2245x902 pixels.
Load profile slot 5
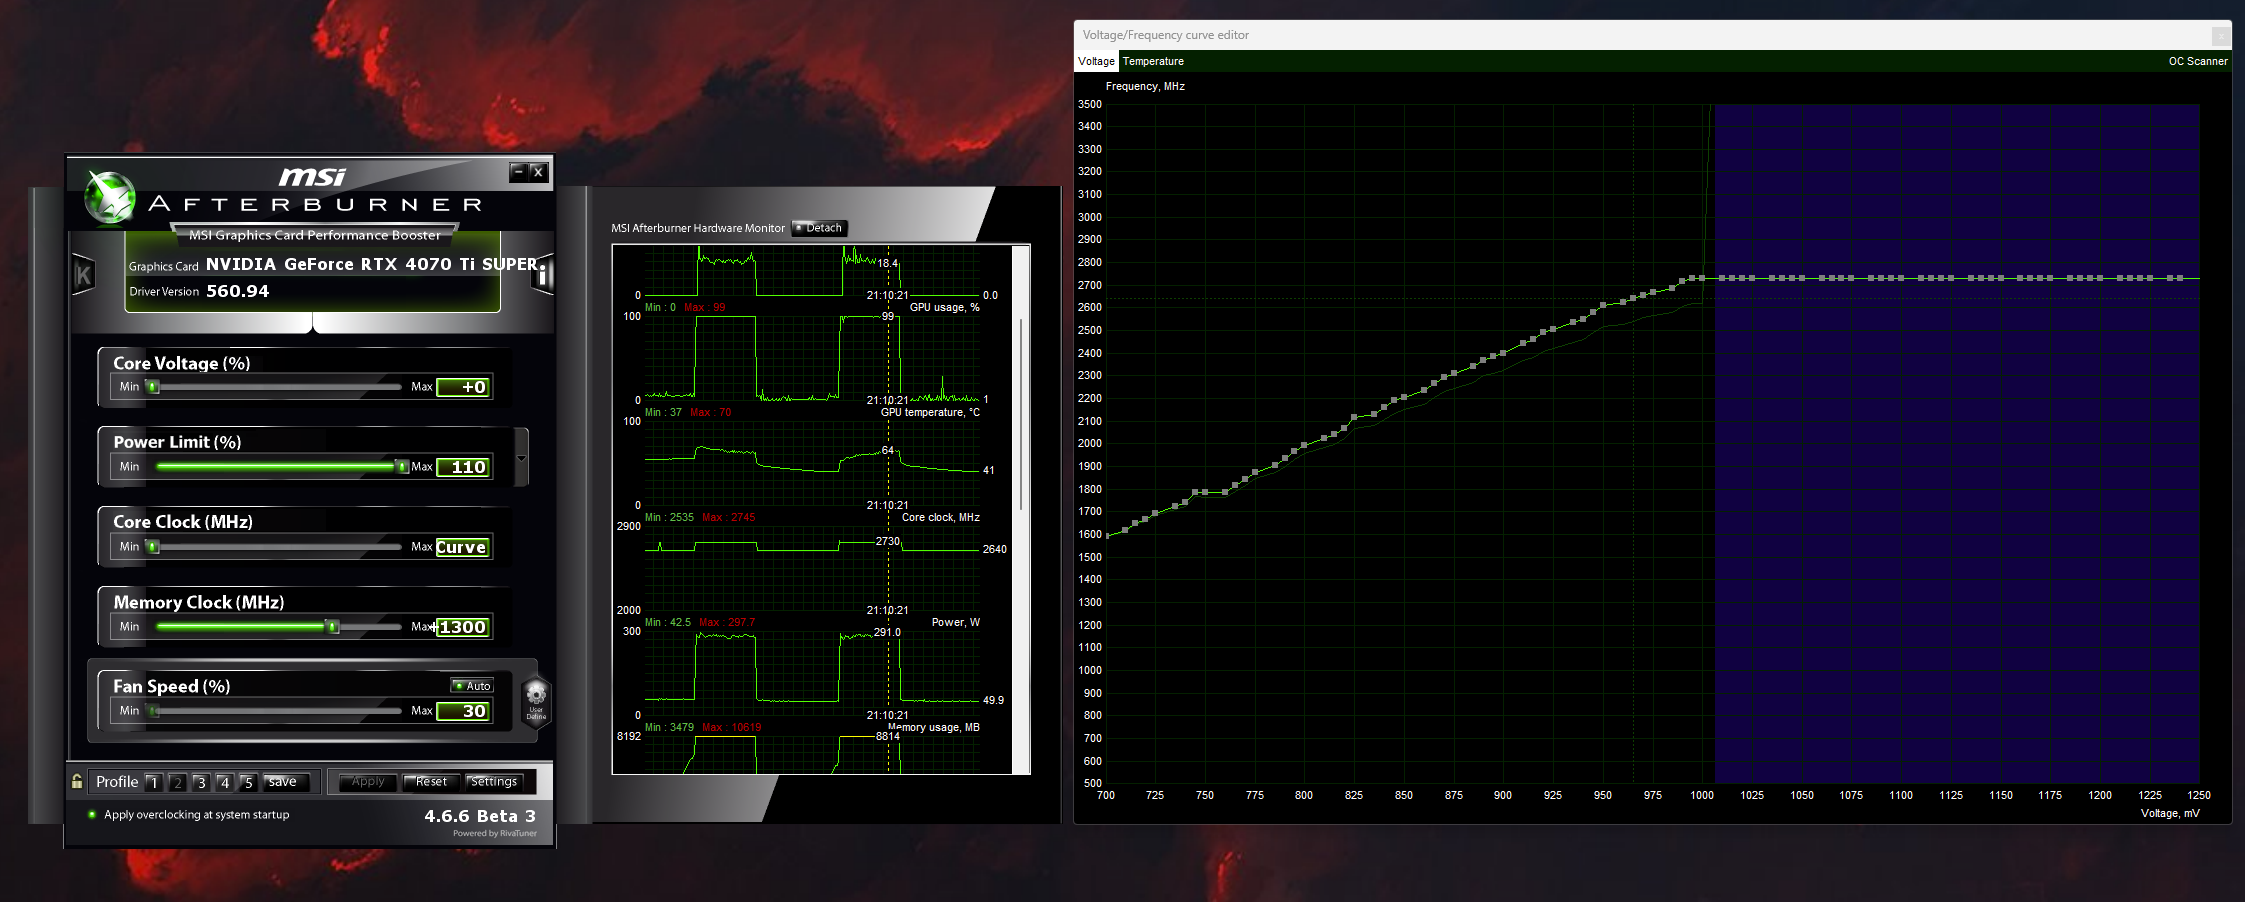point(248,782)
